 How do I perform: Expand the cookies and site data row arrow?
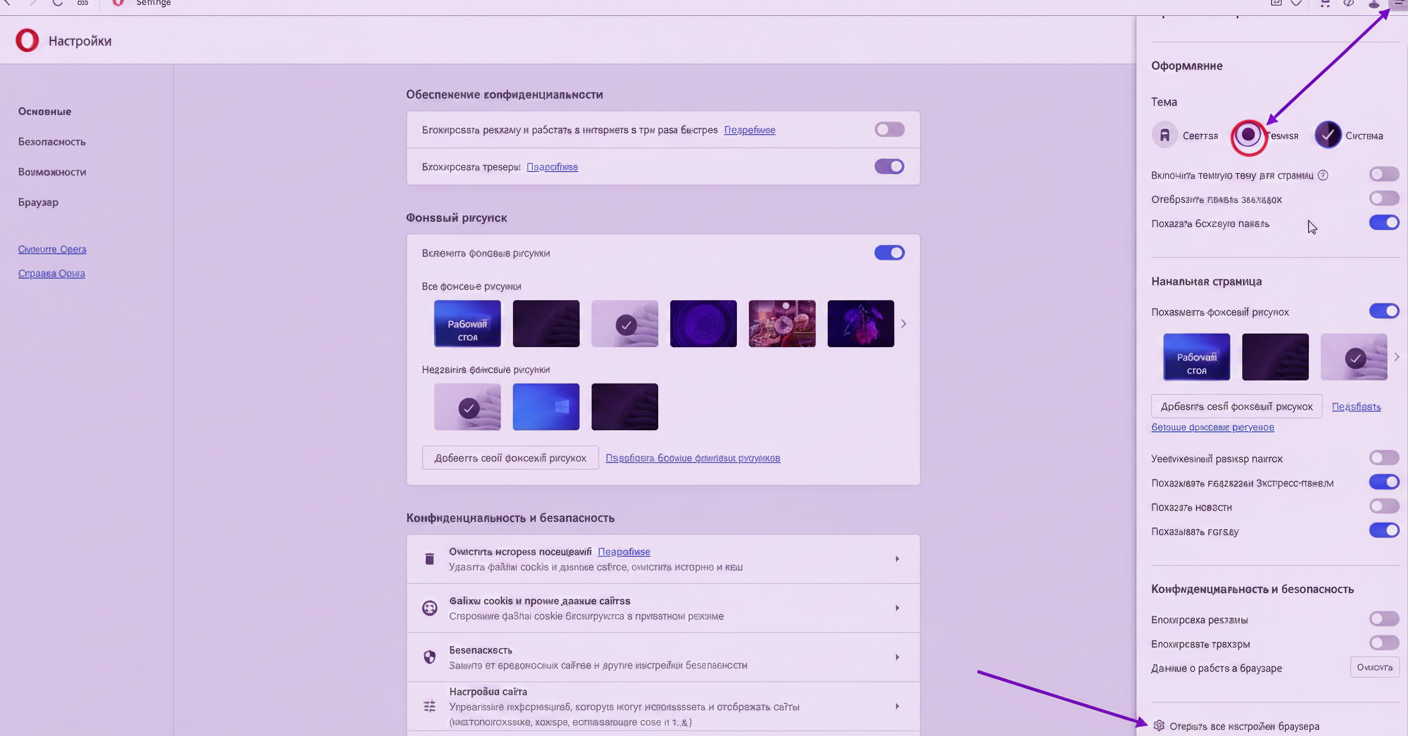tap(897, 608)
